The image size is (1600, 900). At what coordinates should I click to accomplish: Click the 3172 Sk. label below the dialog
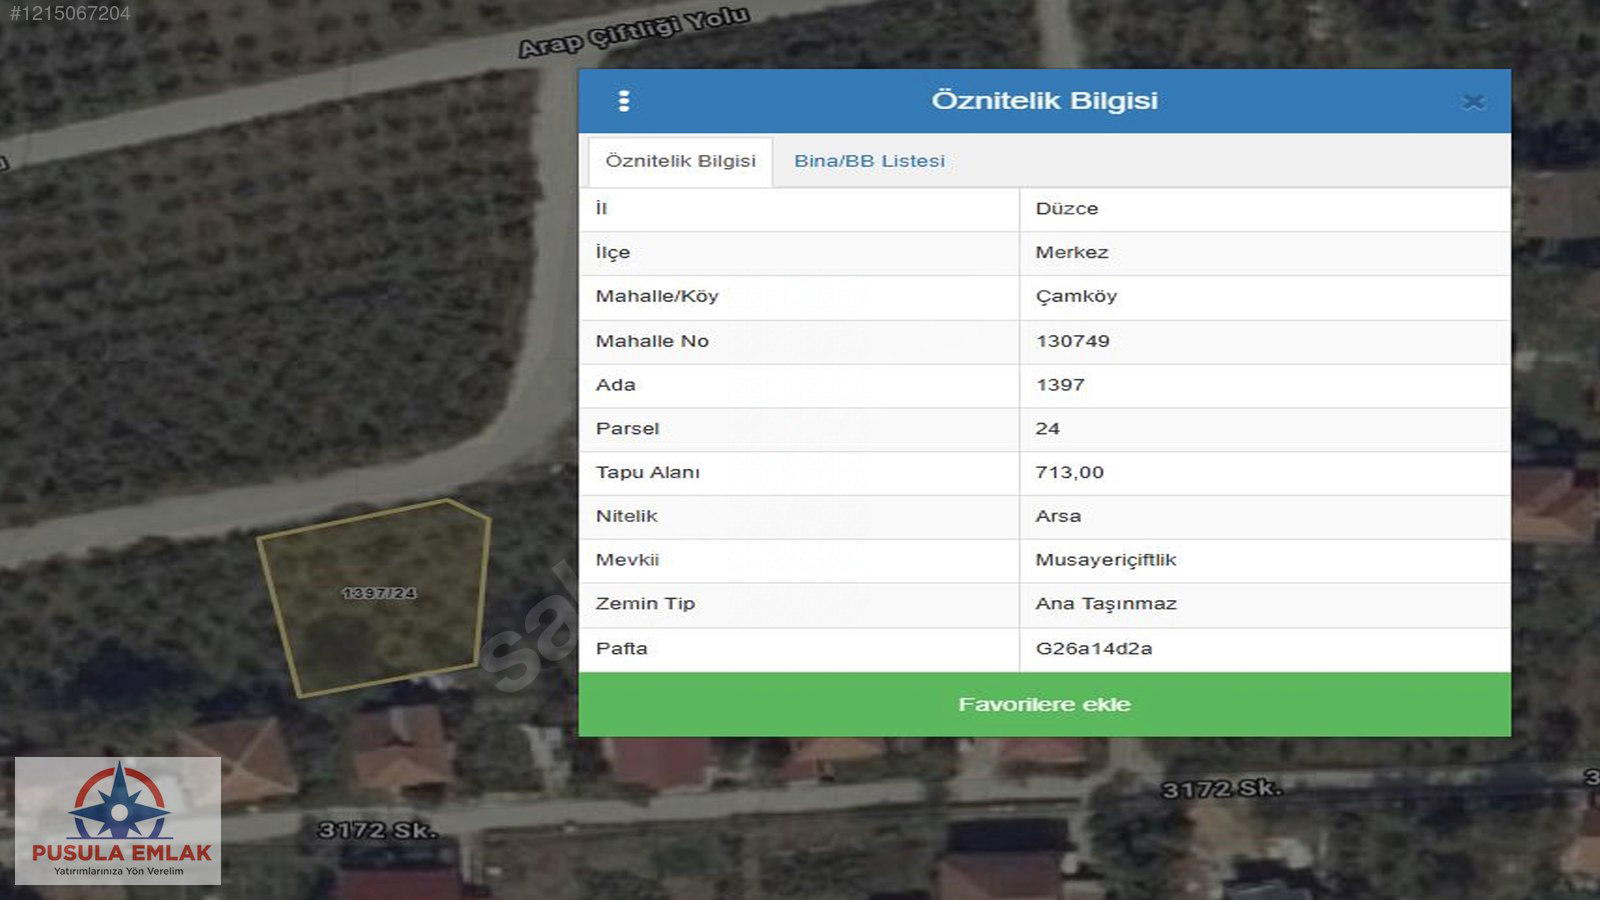point(1220,789)
